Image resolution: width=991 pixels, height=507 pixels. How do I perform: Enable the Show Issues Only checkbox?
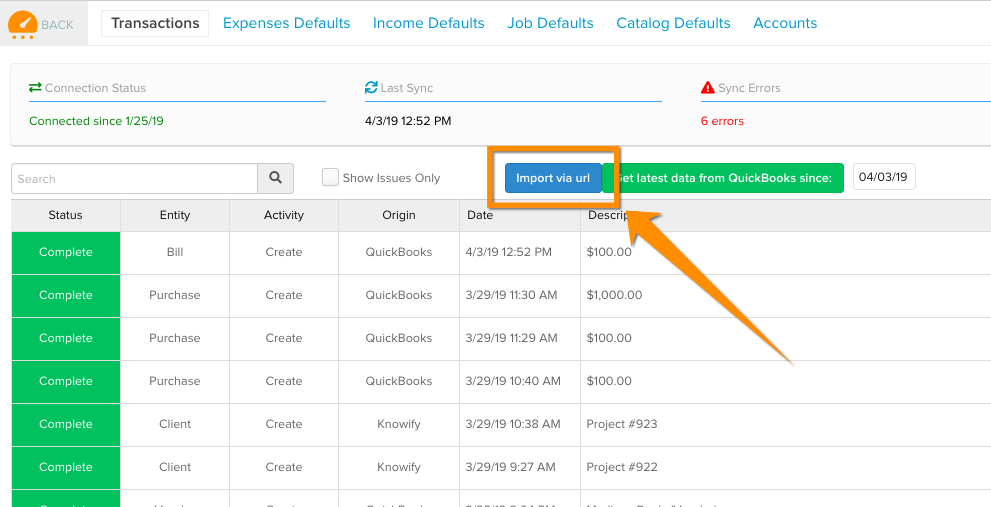(x=330, y=178)
